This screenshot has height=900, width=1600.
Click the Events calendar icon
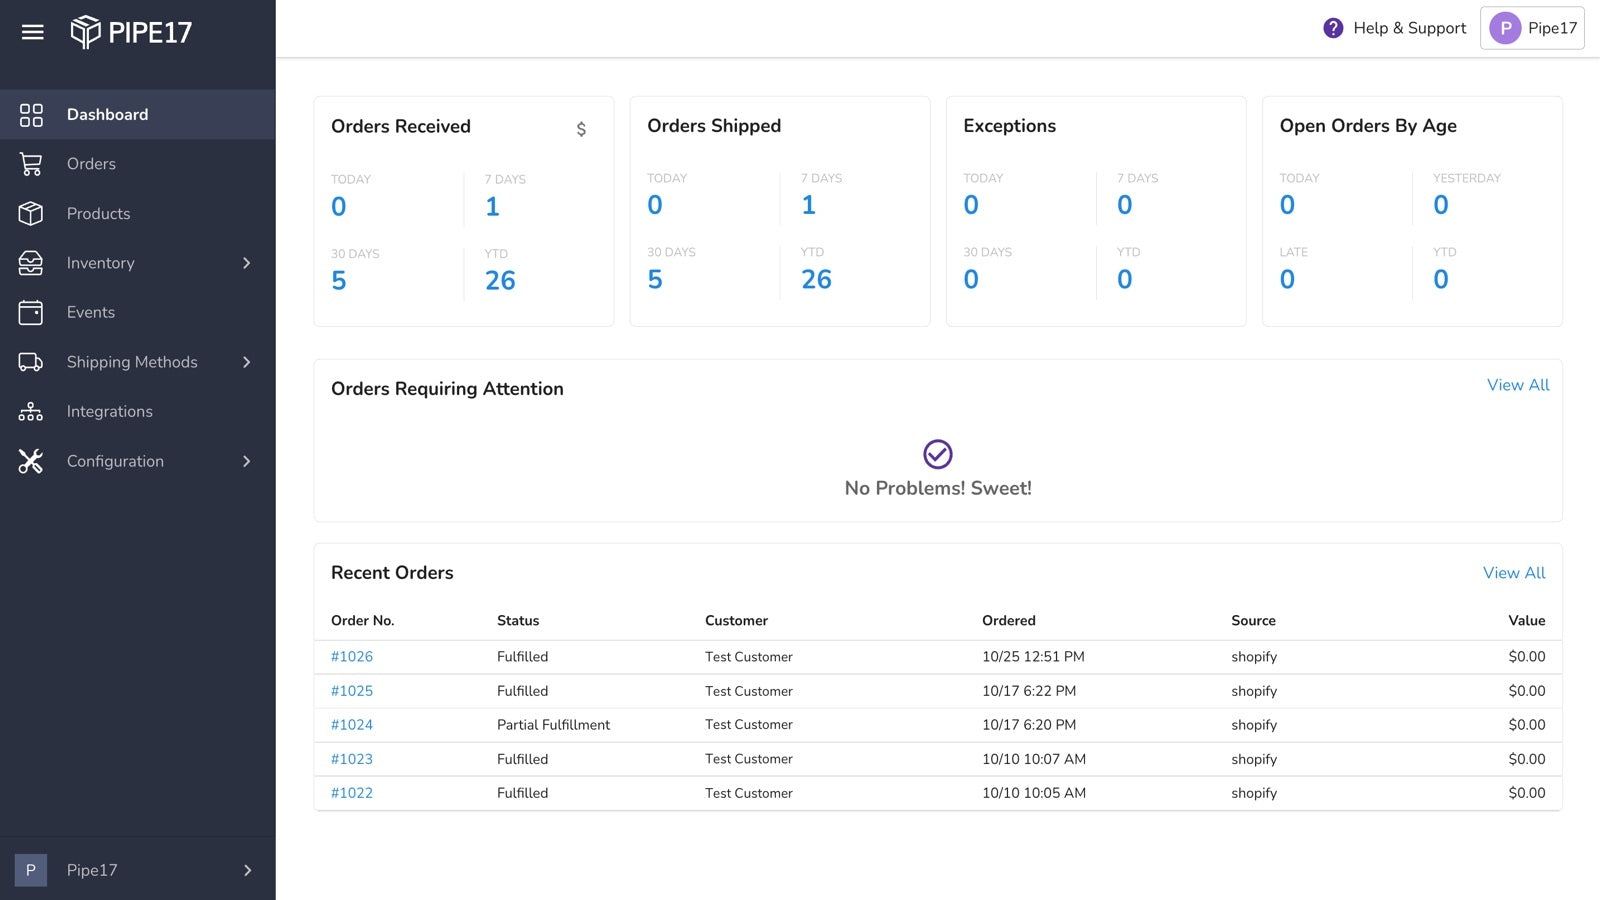(x=31, y=312)
